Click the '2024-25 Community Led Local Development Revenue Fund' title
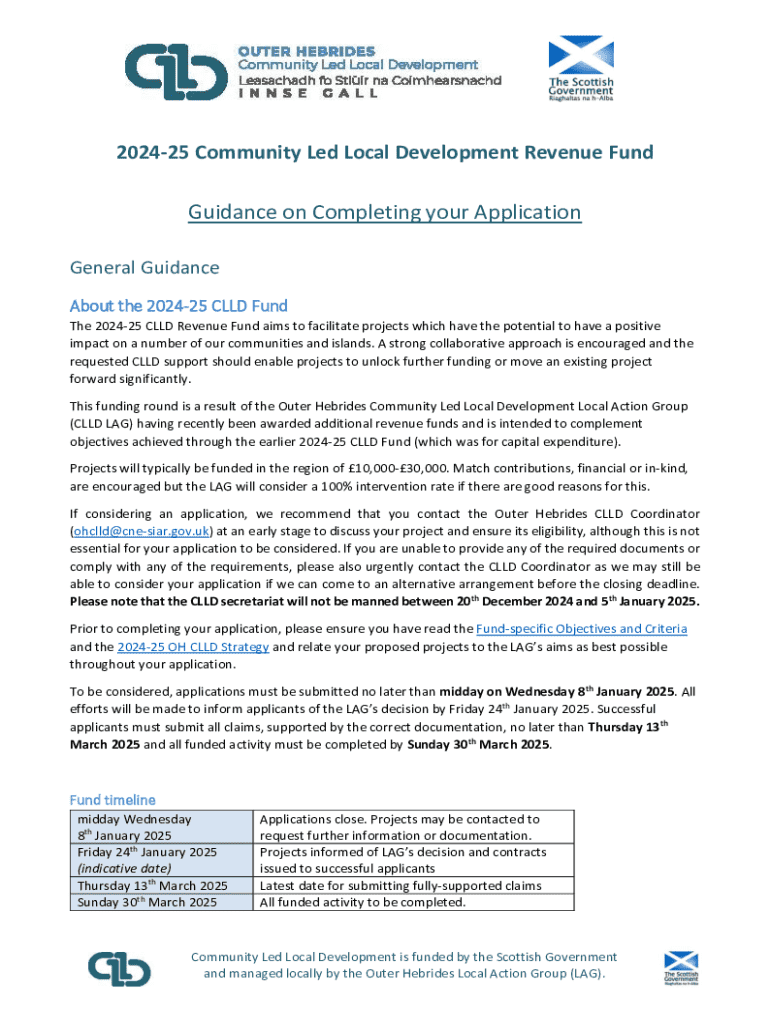 (385, 153)
